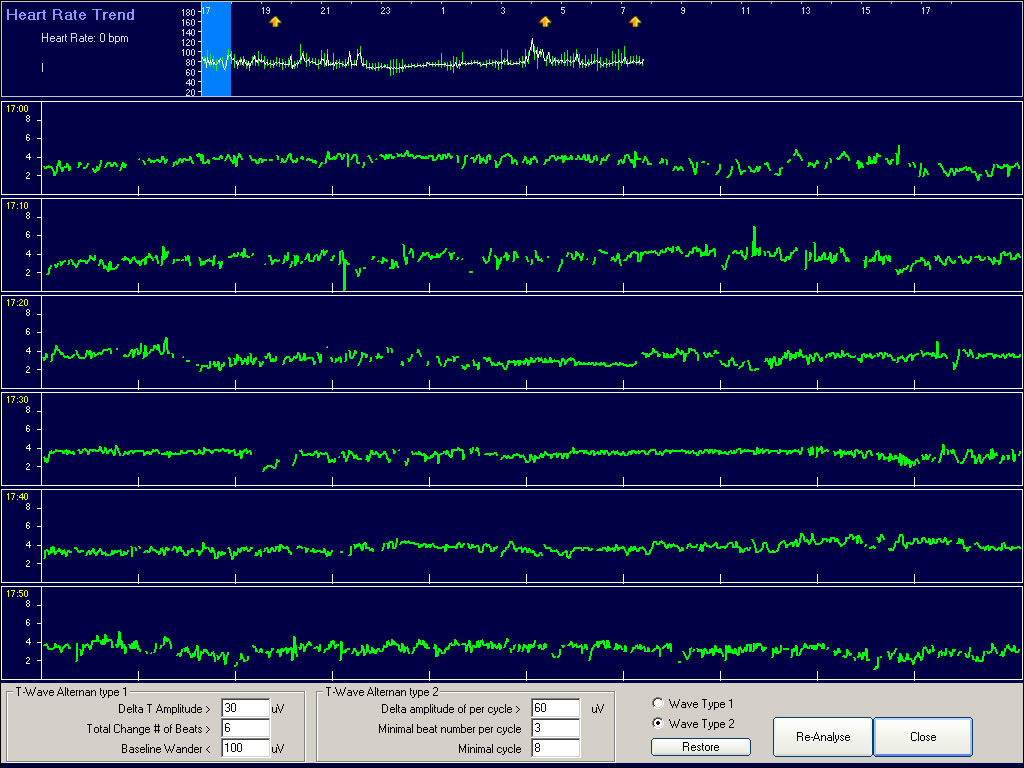Click the orange arrow marker near 5:00

click(x=544, y=20)
